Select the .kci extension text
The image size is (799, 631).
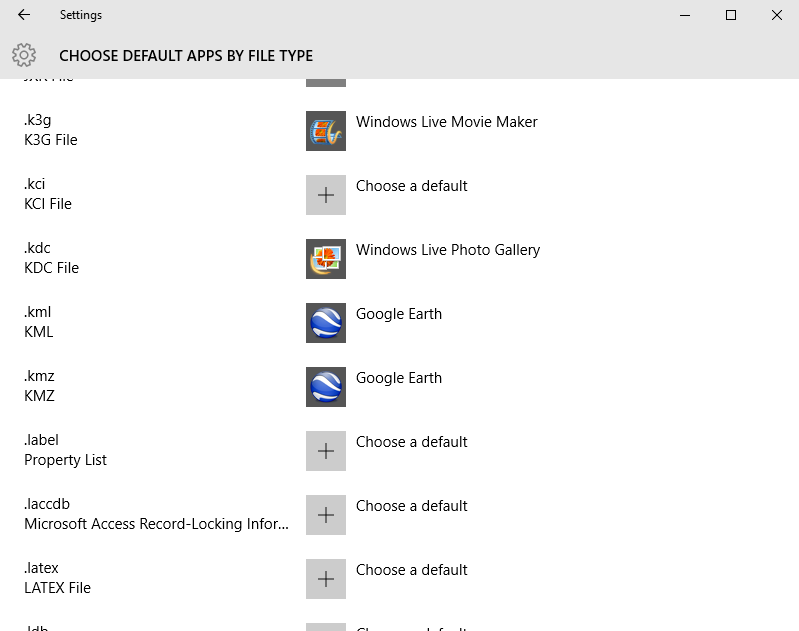coord(35,183)
